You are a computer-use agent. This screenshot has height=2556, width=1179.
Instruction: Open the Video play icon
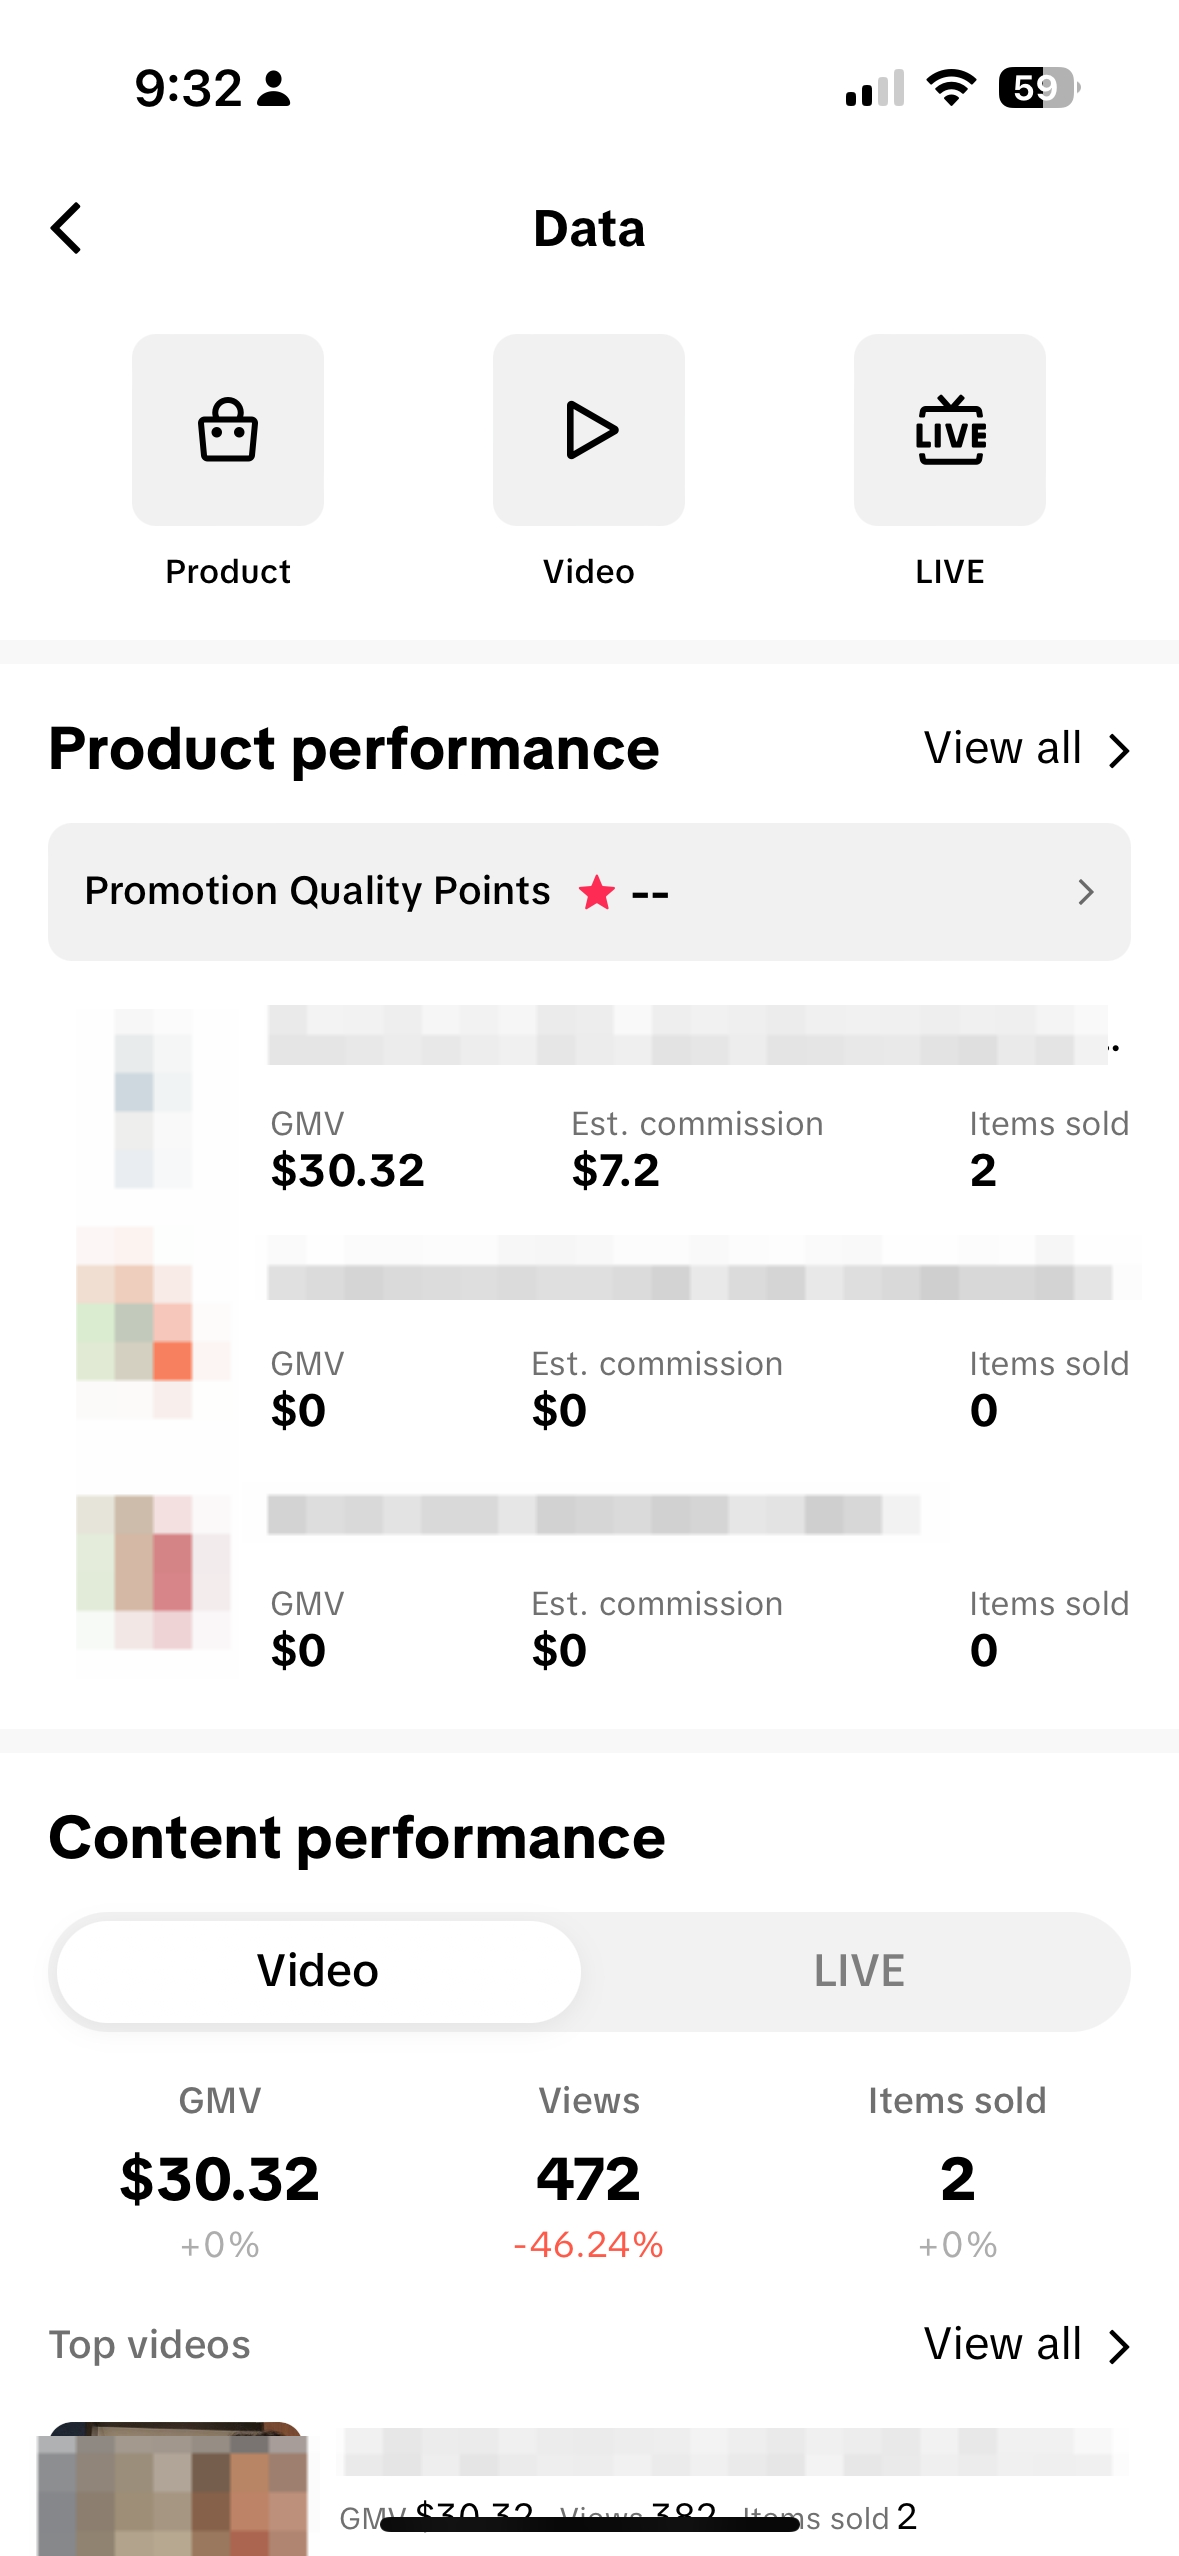tap(589, 430)
